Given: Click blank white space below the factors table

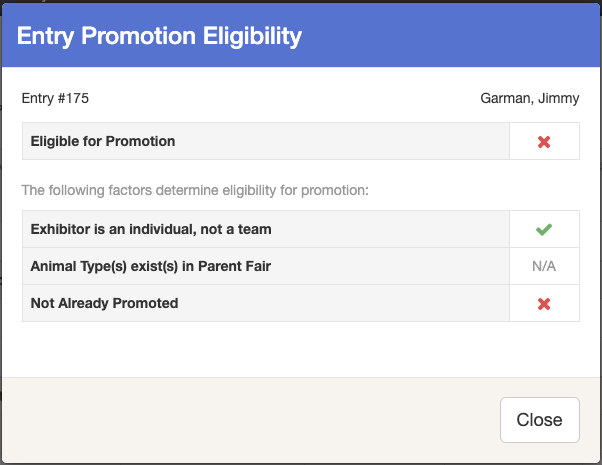Looking at the screenshot, I should 300,350.
